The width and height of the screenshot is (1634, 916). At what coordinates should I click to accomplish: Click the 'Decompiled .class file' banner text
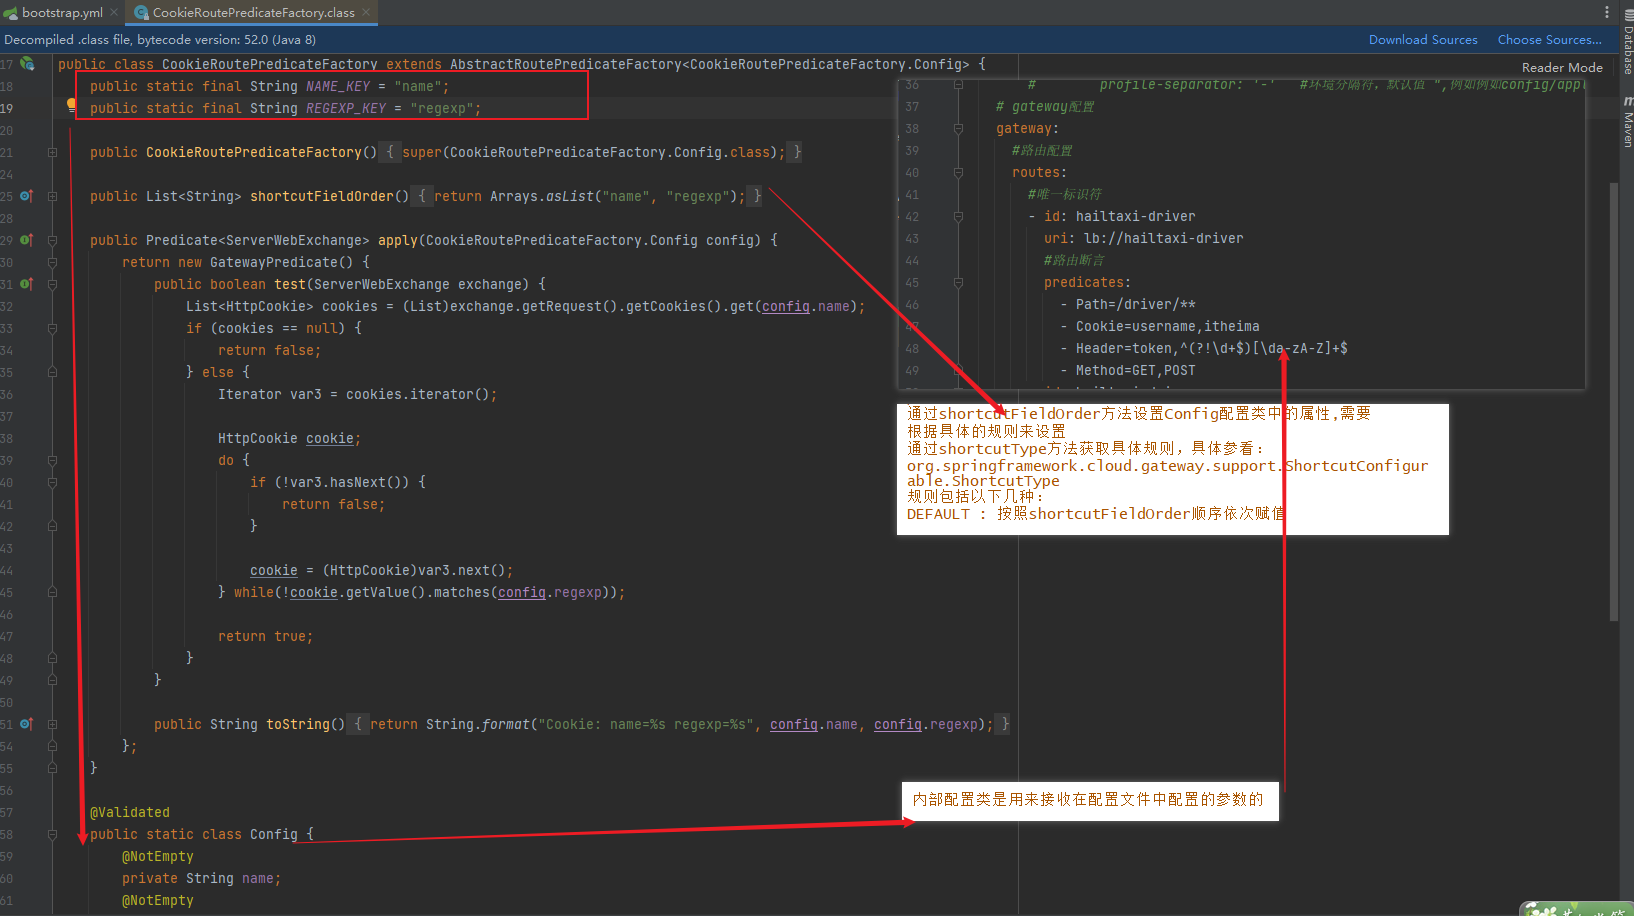(160, 40)
